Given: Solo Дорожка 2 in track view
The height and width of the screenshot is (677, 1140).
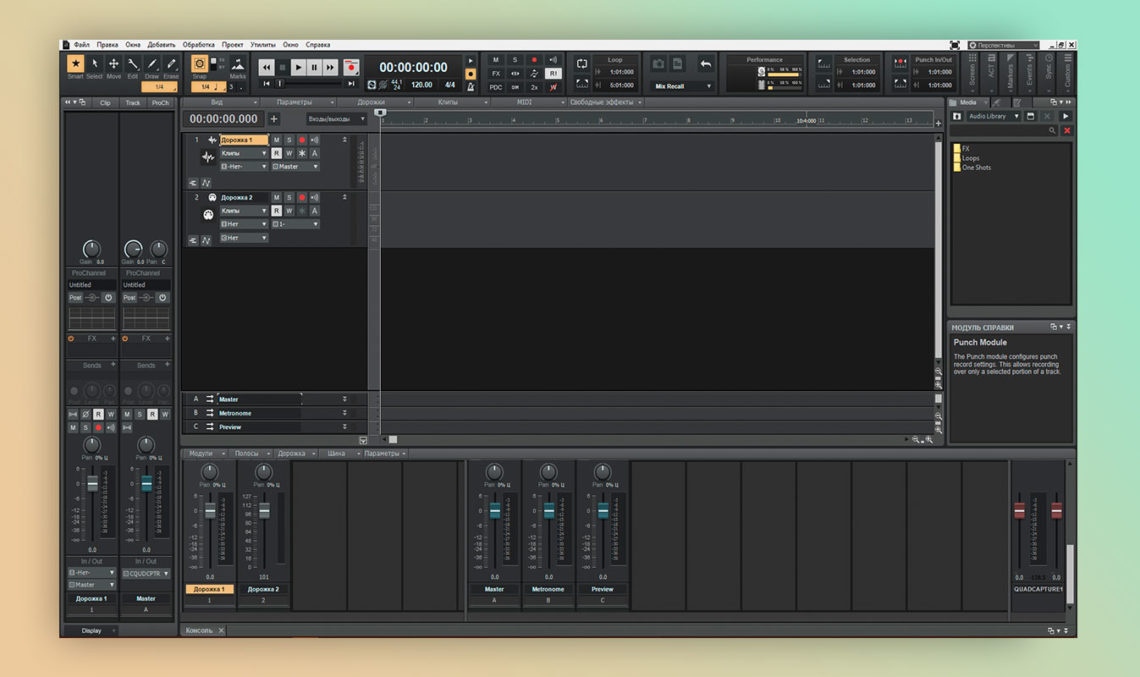Looking at the screenshot, I should coord(289,198).
